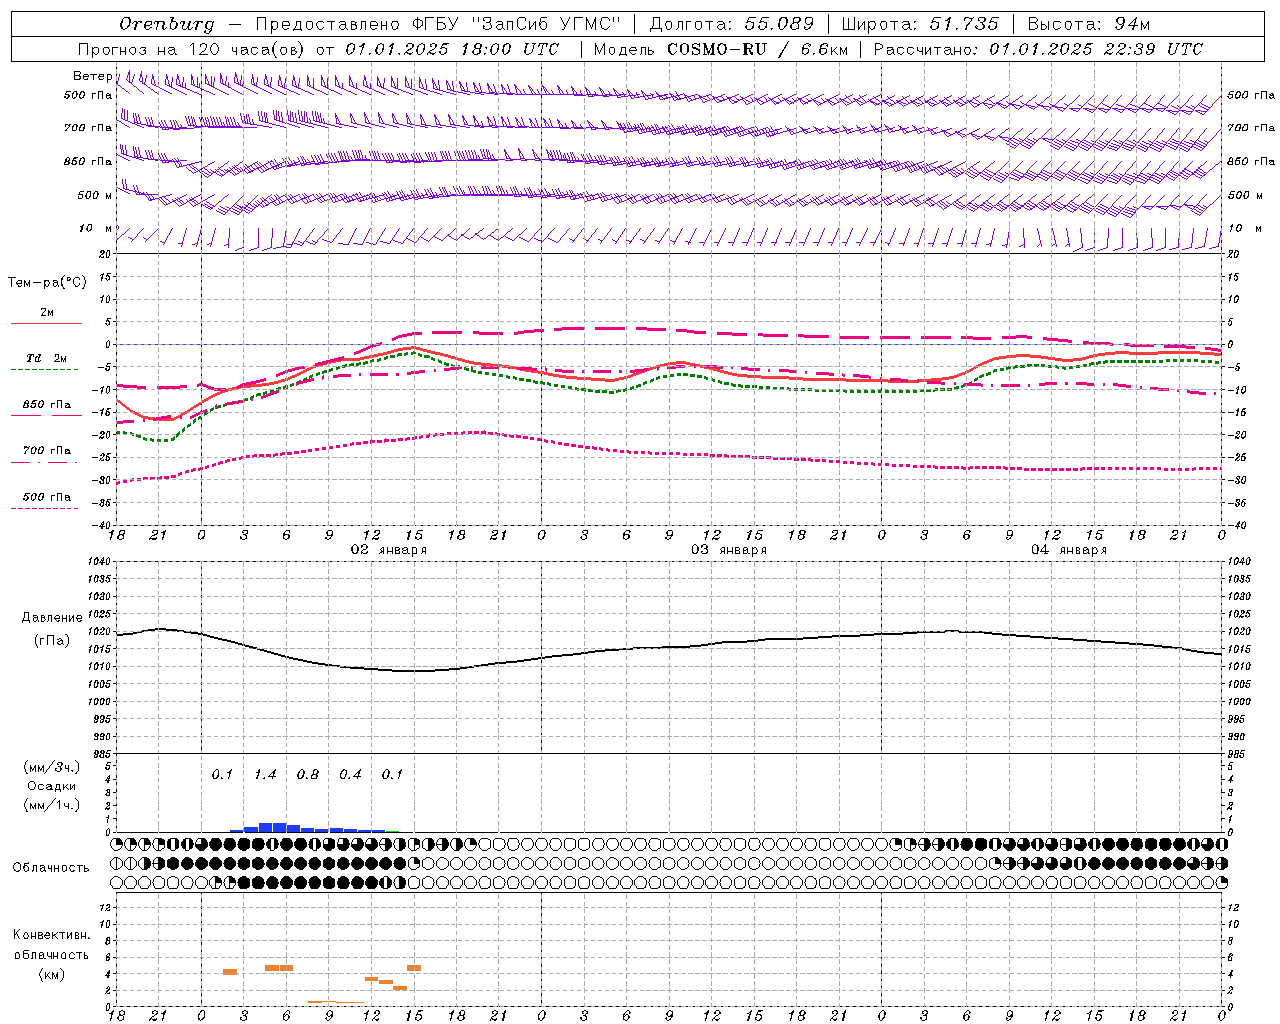Click the 2м temperature legend line sample
1280x1024 pixels.
pyautogui.click(x=46, y=323)
